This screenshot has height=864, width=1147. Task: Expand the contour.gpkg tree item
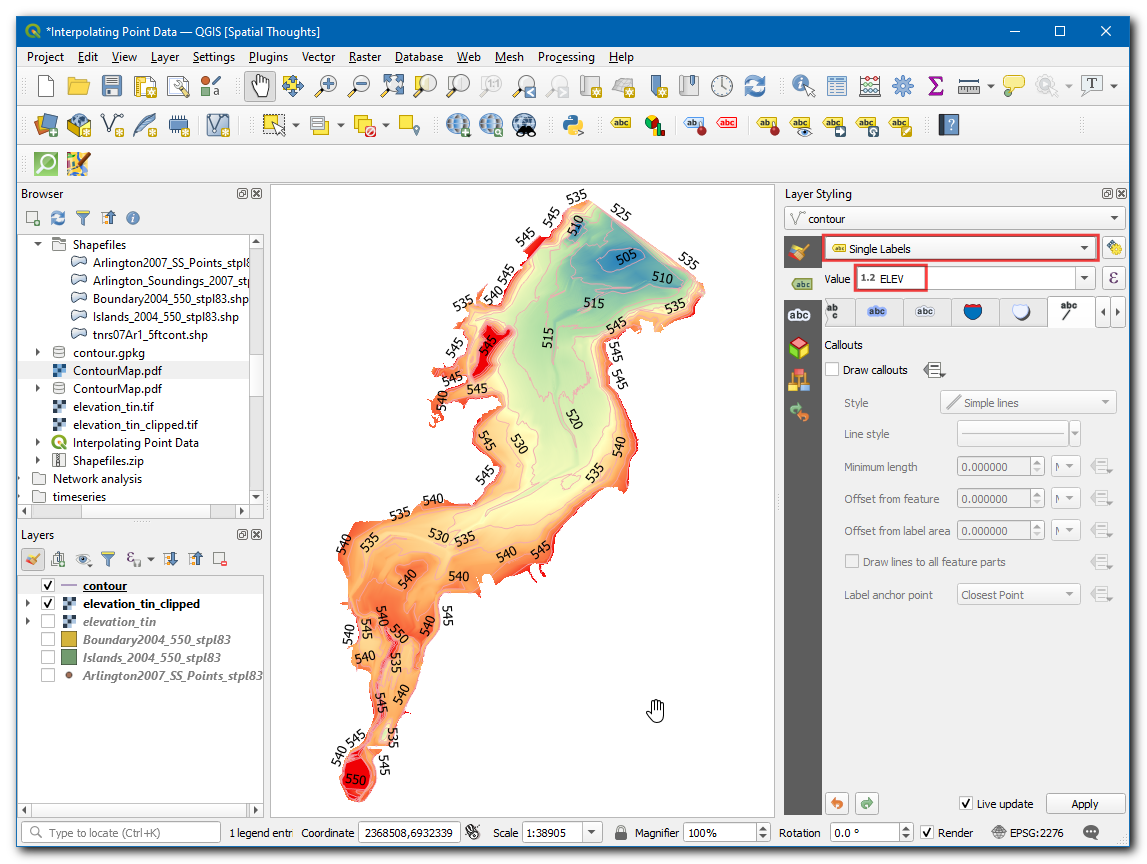tap(39, 352)
